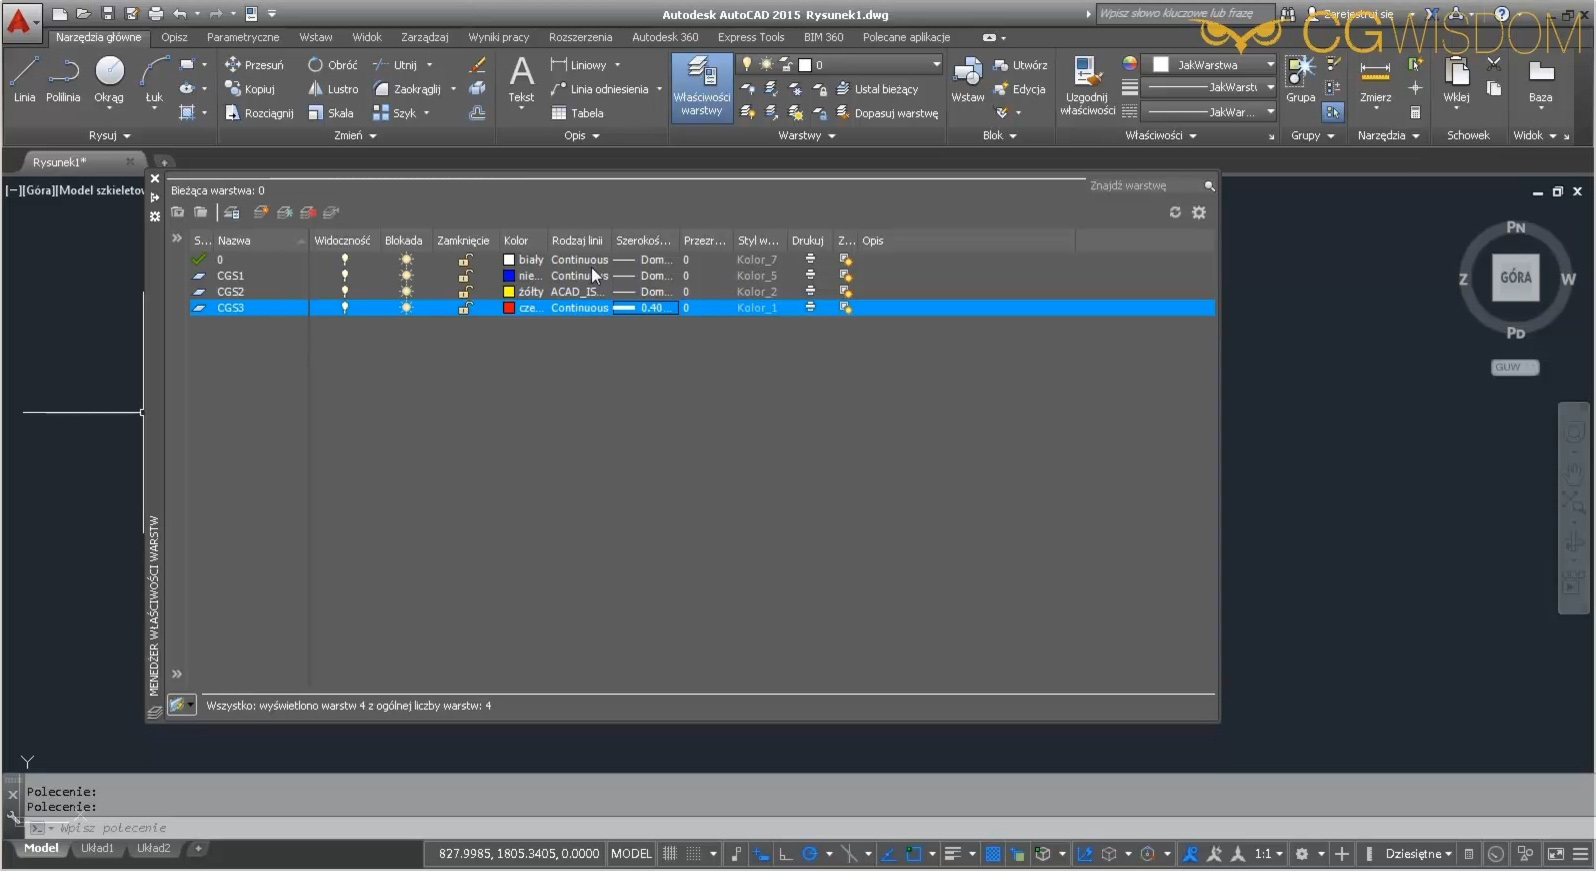Click the yellow color swatch of CGS2
Viewport: 1596px width, 871px height.
509,292
